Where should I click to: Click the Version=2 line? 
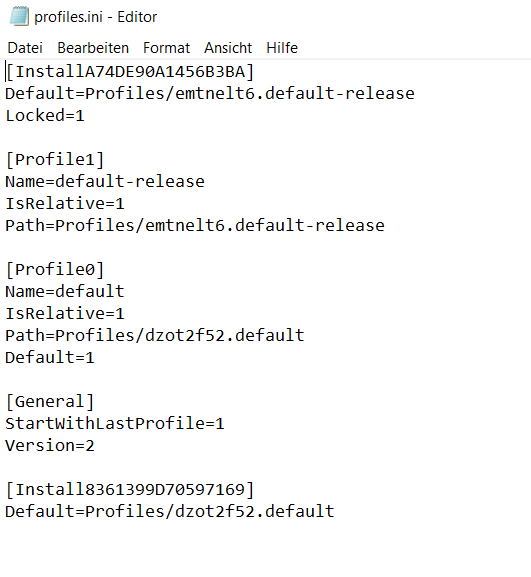tap(50, 446)
